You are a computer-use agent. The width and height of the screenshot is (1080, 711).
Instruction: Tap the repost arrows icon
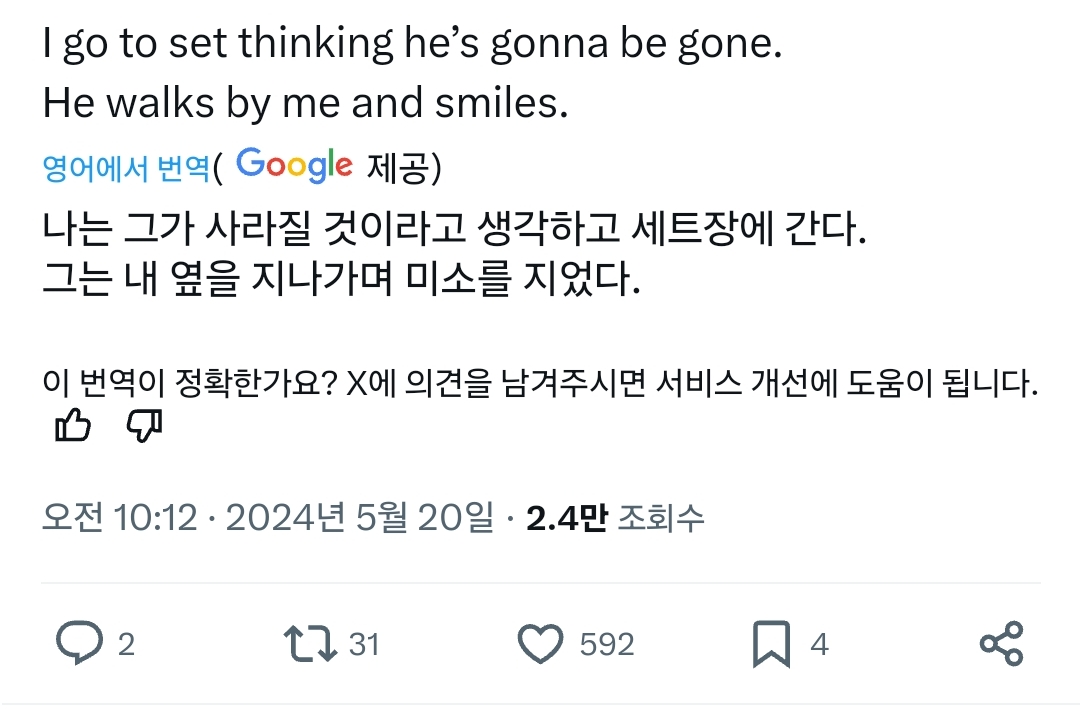(x=310, y=644)
